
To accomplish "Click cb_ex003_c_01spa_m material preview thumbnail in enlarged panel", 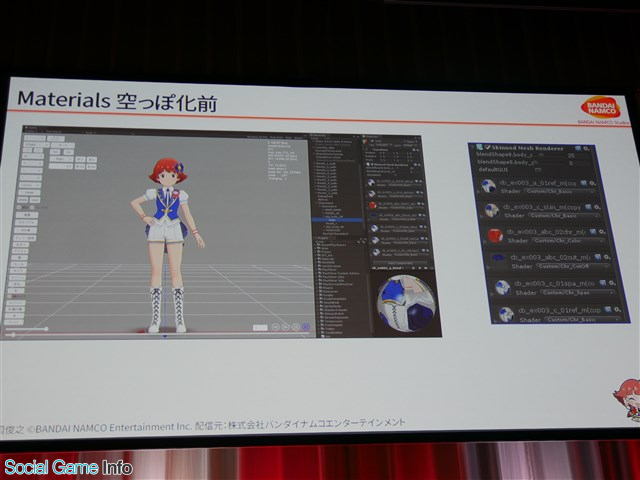I will click(503, 287).
